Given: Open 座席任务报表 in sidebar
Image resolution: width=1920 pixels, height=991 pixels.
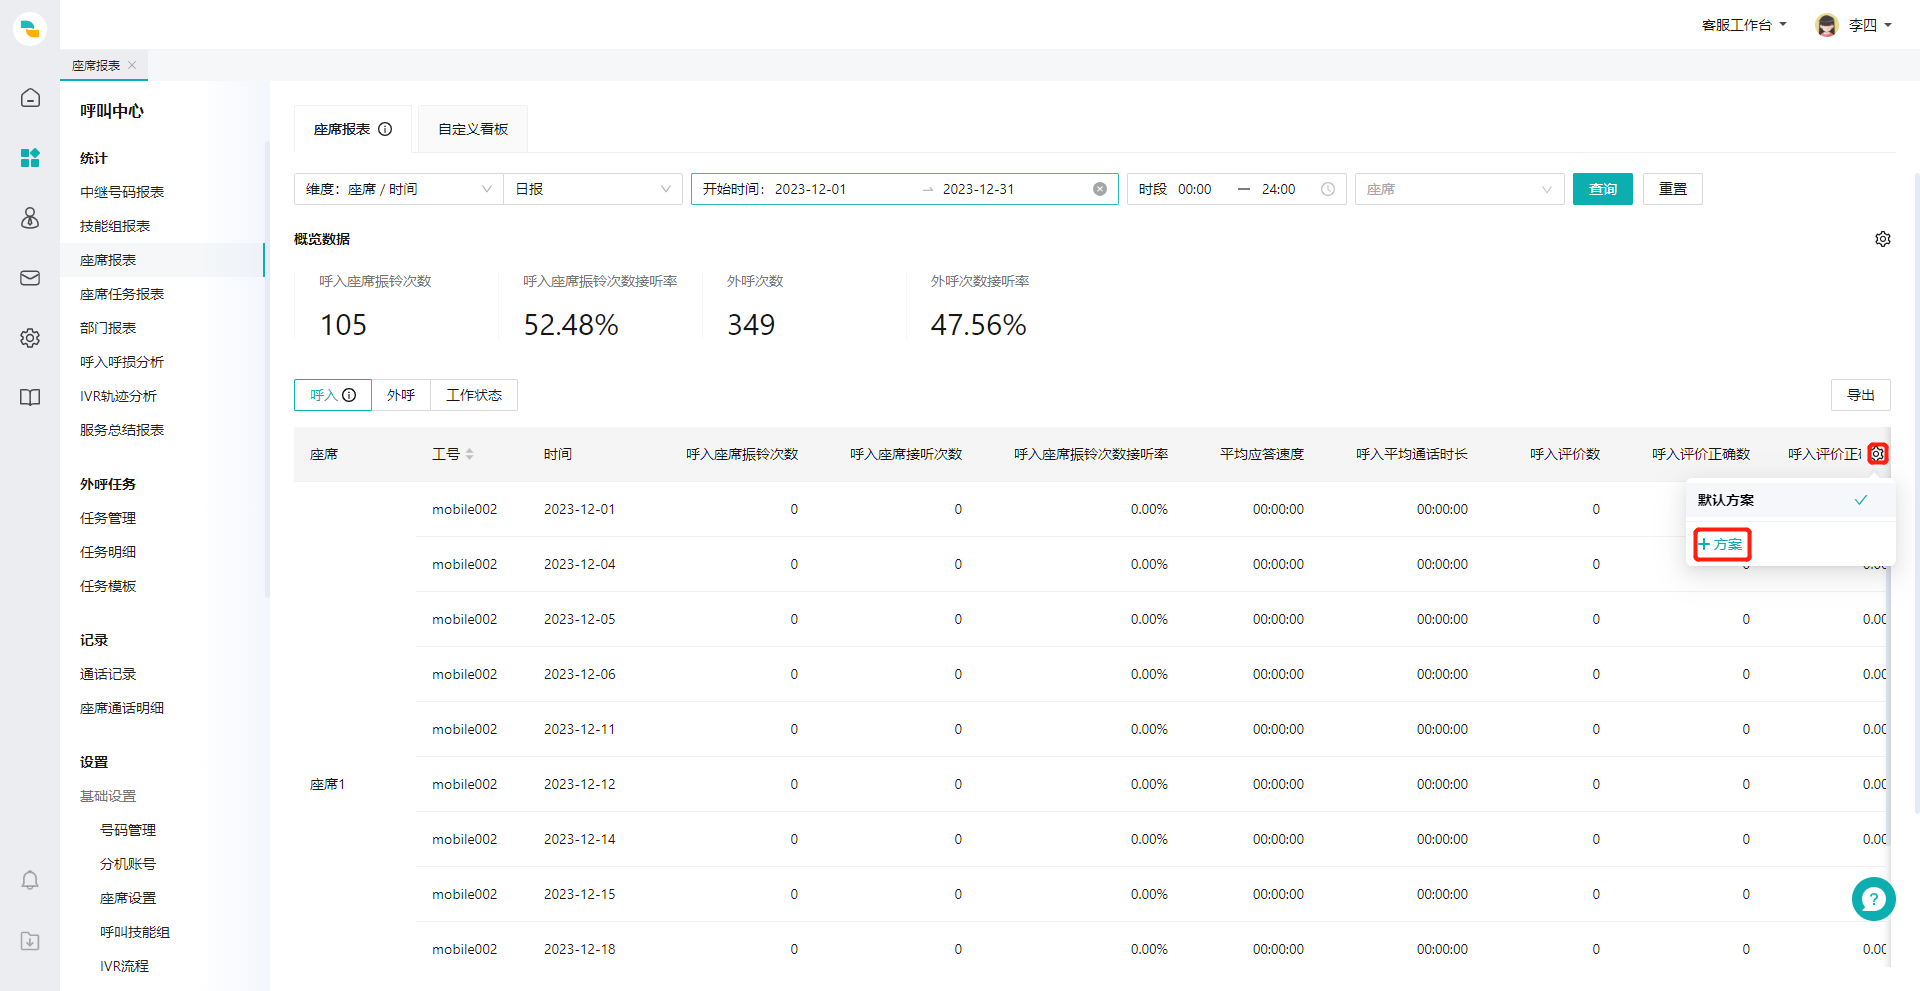Looking at the screenshot, I should [122, 294].
